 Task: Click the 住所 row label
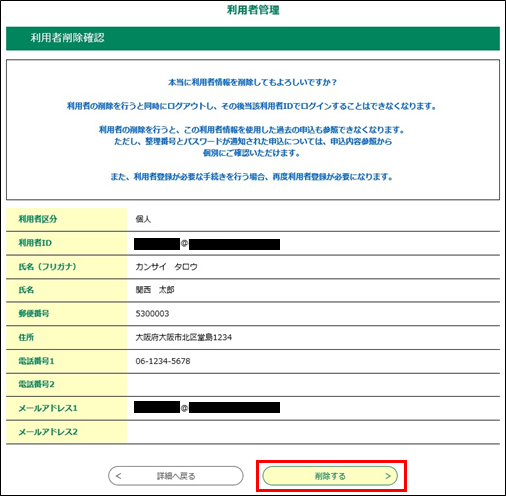coord(26,337)
